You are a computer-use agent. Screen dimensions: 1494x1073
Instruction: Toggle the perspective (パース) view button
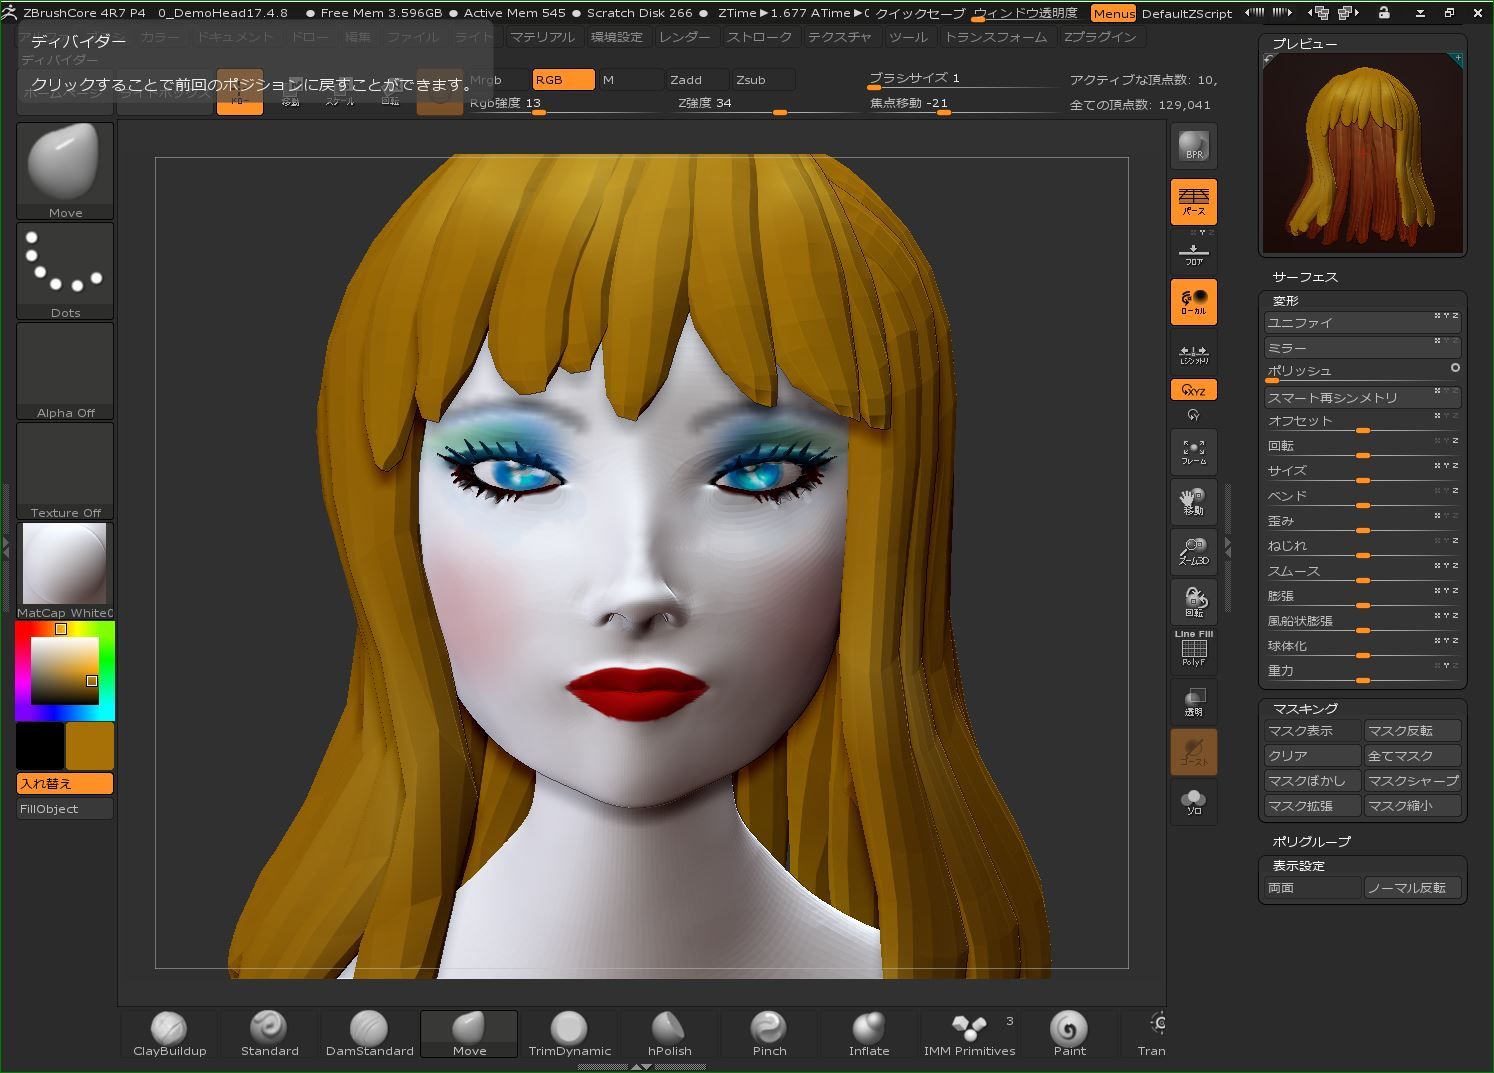pos(1193,201)
